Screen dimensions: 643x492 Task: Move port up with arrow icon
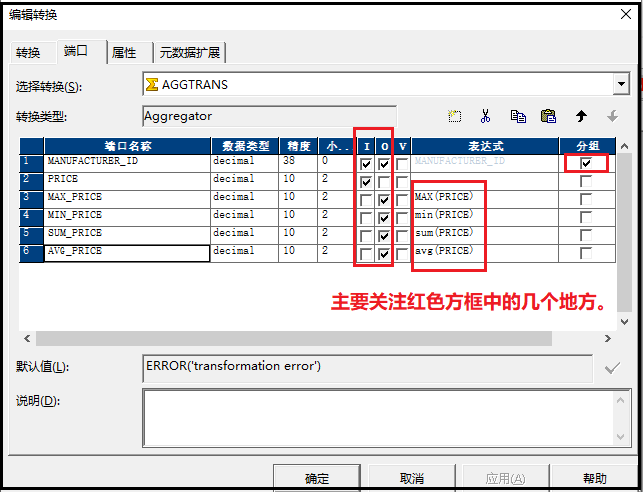pyautogui.click(x=581, y=116)
